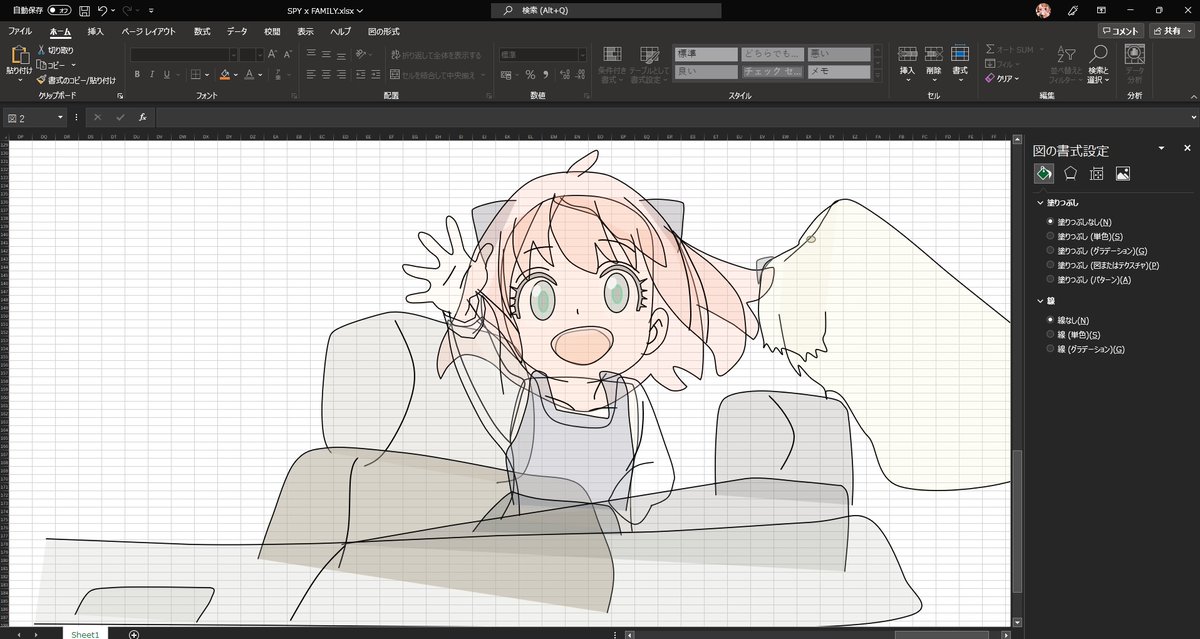The height and width of the screenshot is (639, 1200).
Task: Click the 検索 (Alt+Q) search box
Action: coord(606,10)
